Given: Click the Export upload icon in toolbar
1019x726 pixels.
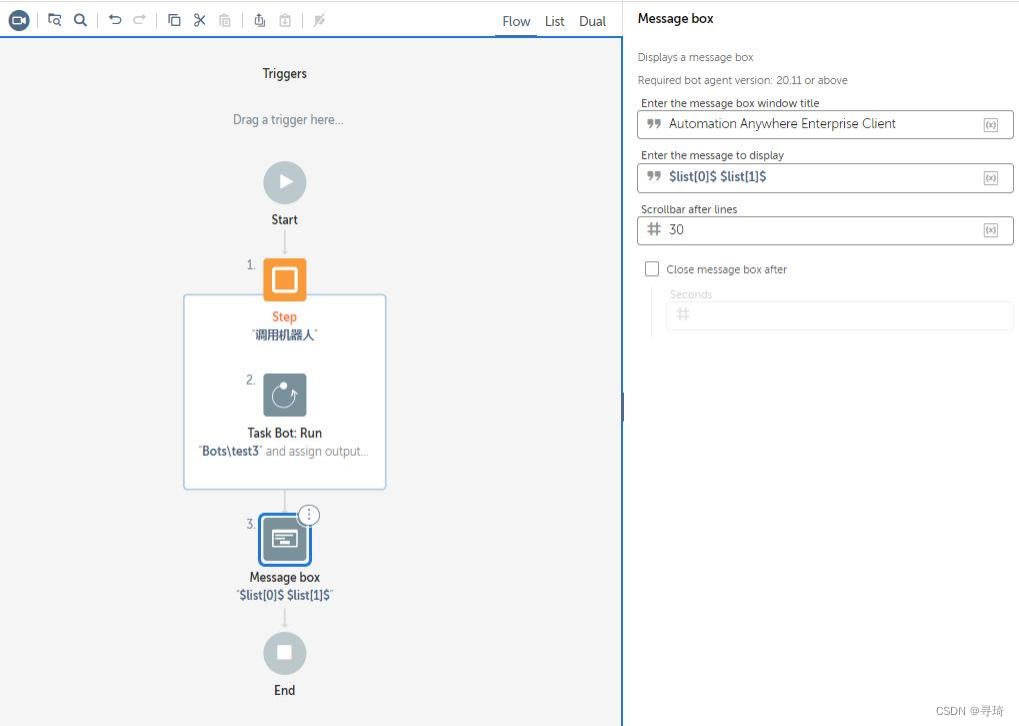Looking at the screenshot, I should (258, 19).
